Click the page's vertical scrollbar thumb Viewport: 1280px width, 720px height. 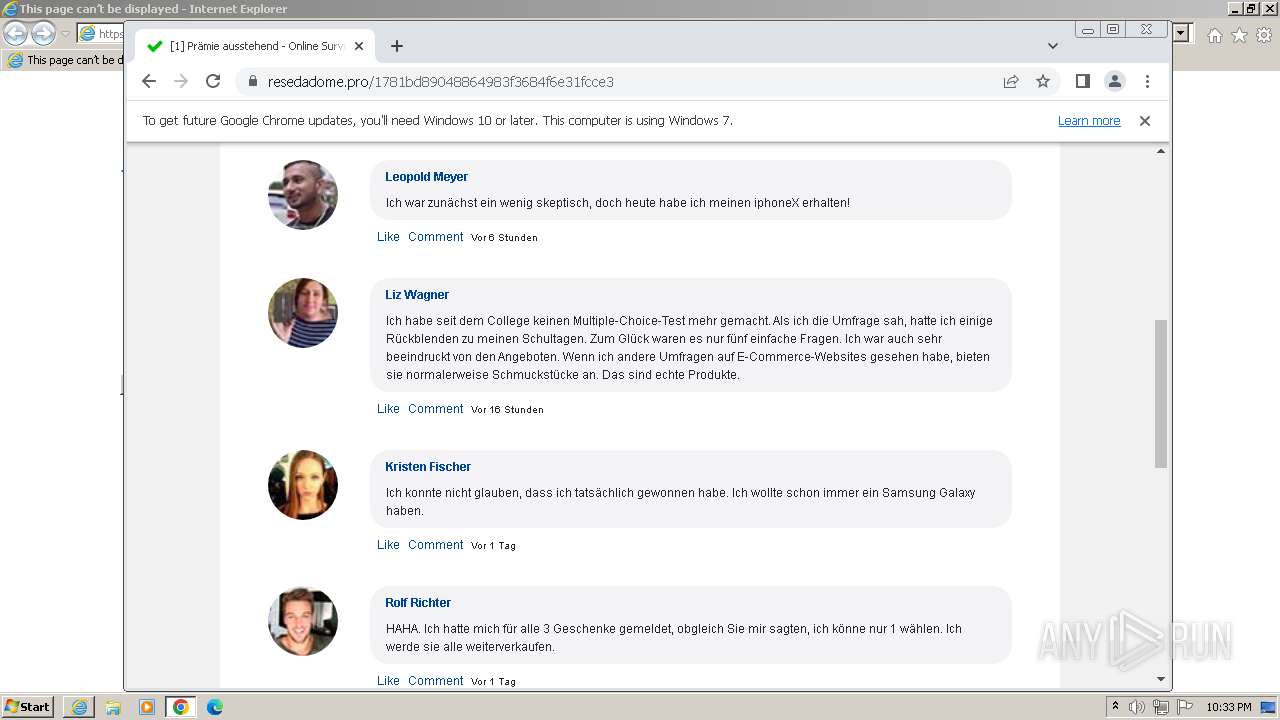(x=1161, y=393)
